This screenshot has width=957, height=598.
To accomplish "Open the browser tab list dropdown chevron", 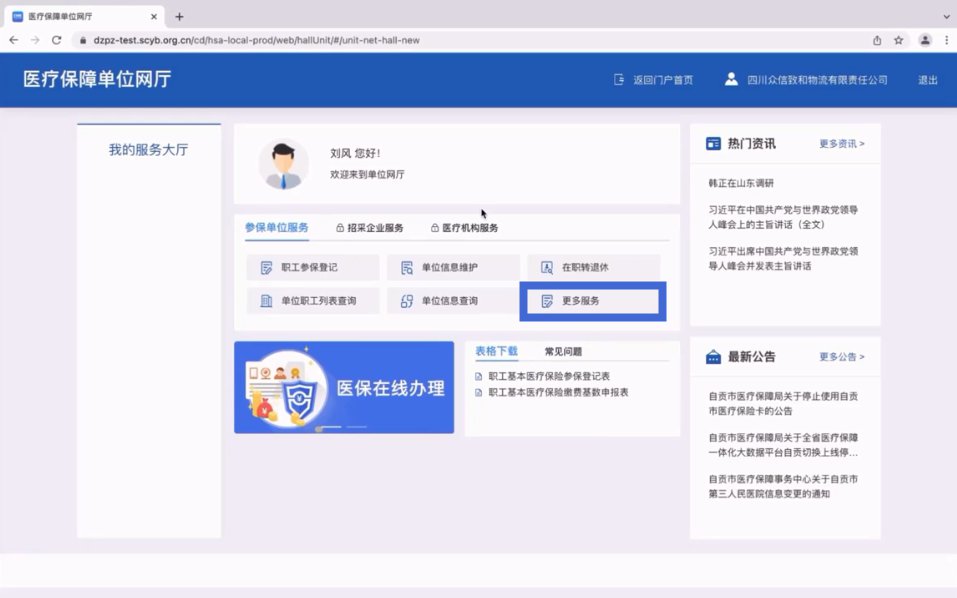I will 946,17.
